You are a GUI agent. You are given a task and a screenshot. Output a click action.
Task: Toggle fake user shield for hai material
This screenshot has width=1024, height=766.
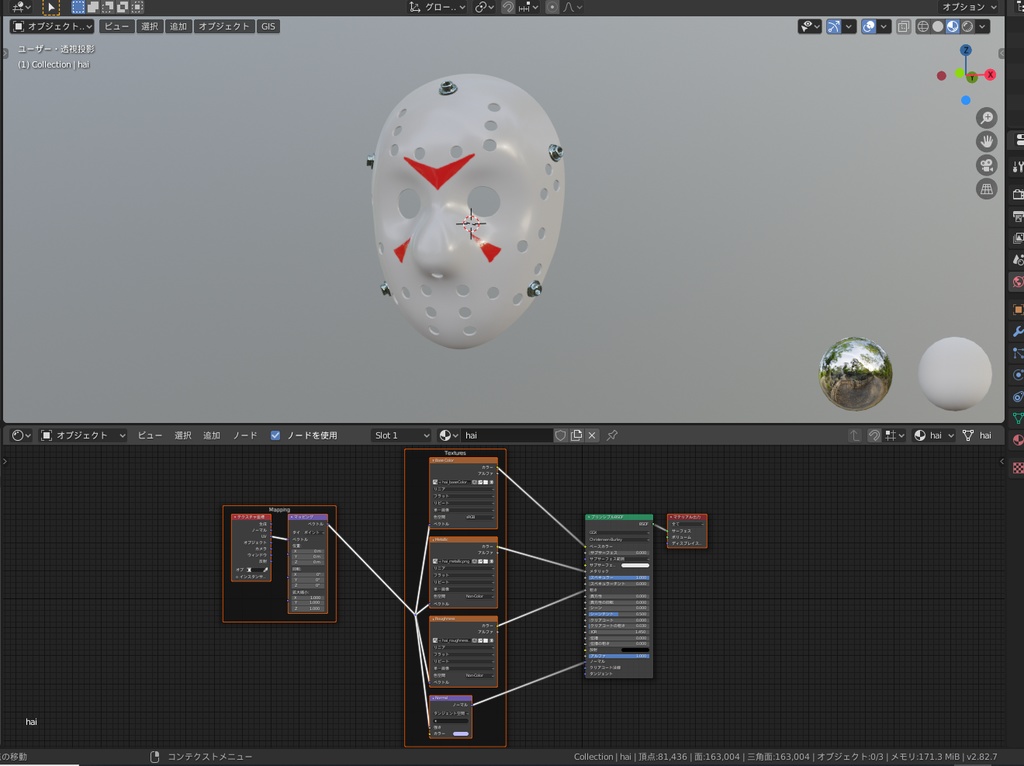click(x=560, y=435)
